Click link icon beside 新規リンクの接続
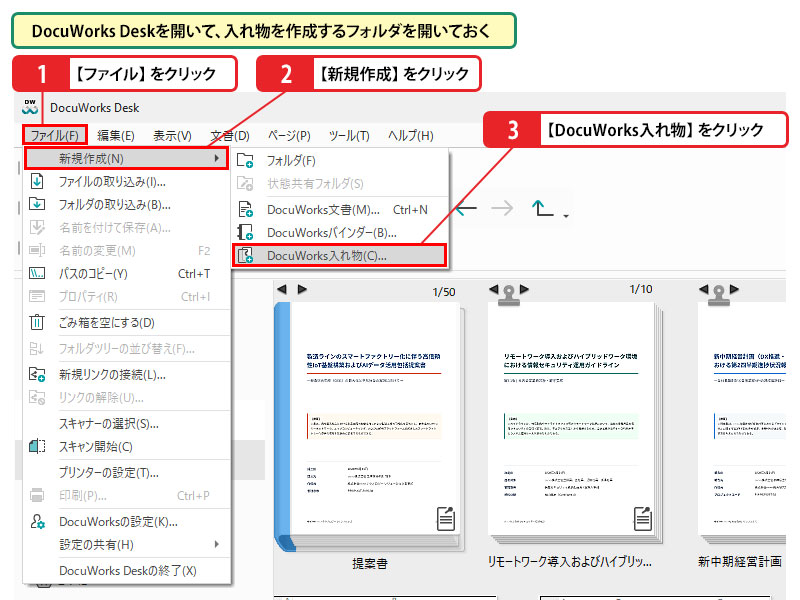This screenshot has width=800, height=600. tap(37, 374)
